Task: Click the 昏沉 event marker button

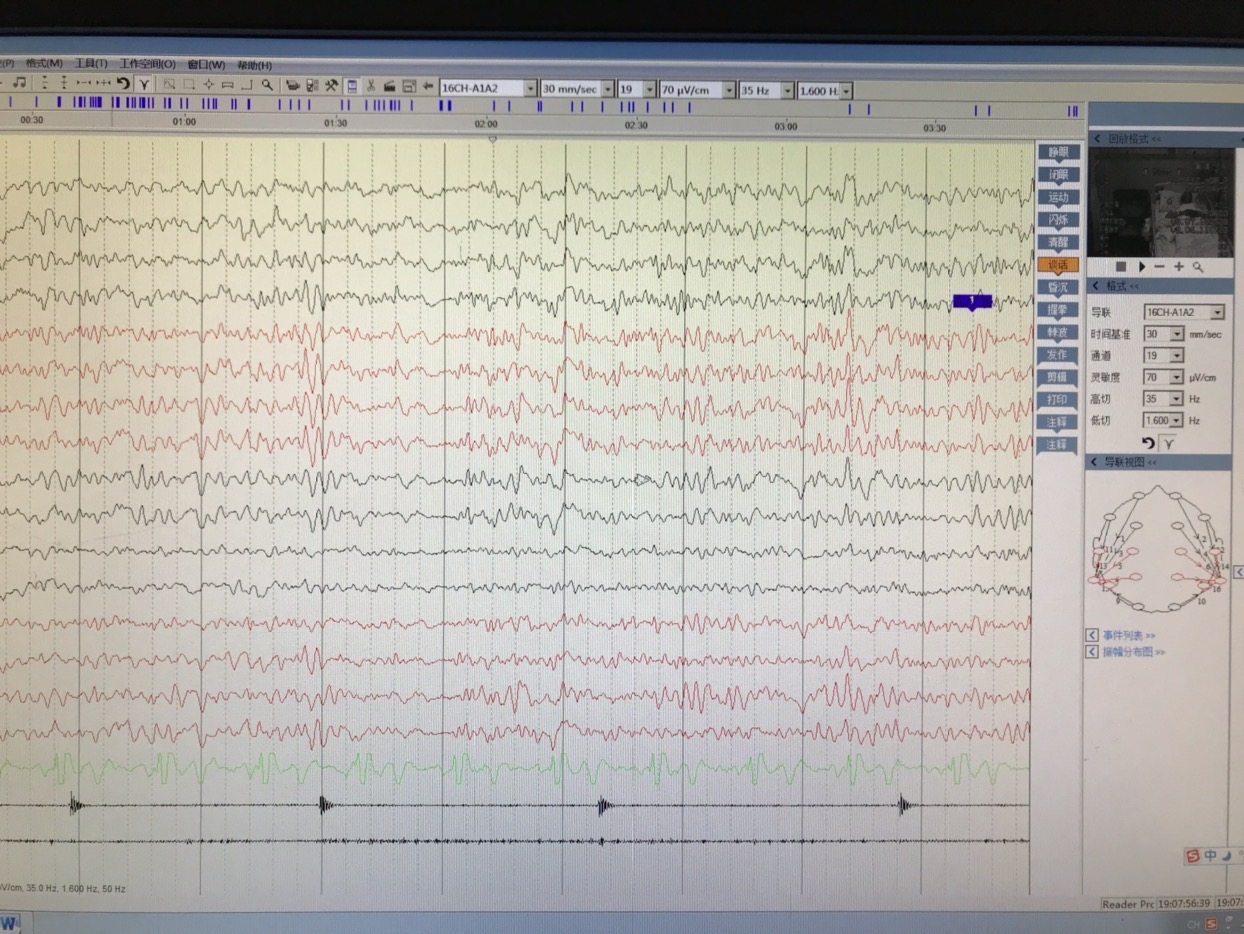Action: click(1058, 287)
